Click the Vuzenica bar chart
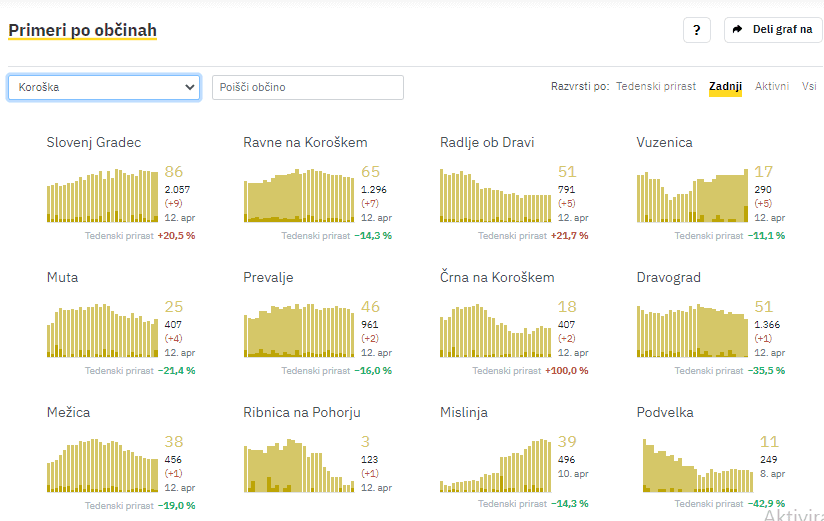Image resolution: width=824 pixels, height=521 pixels. pos(692,196)
